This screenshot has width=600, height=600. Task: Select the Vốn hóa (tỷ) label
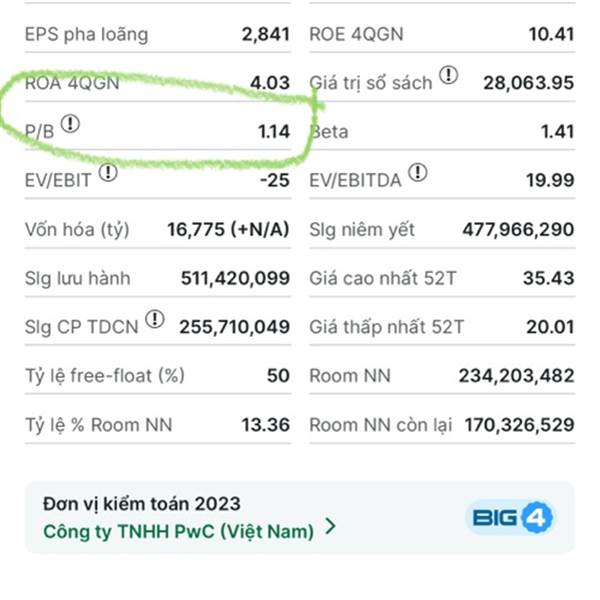[77, 230]
